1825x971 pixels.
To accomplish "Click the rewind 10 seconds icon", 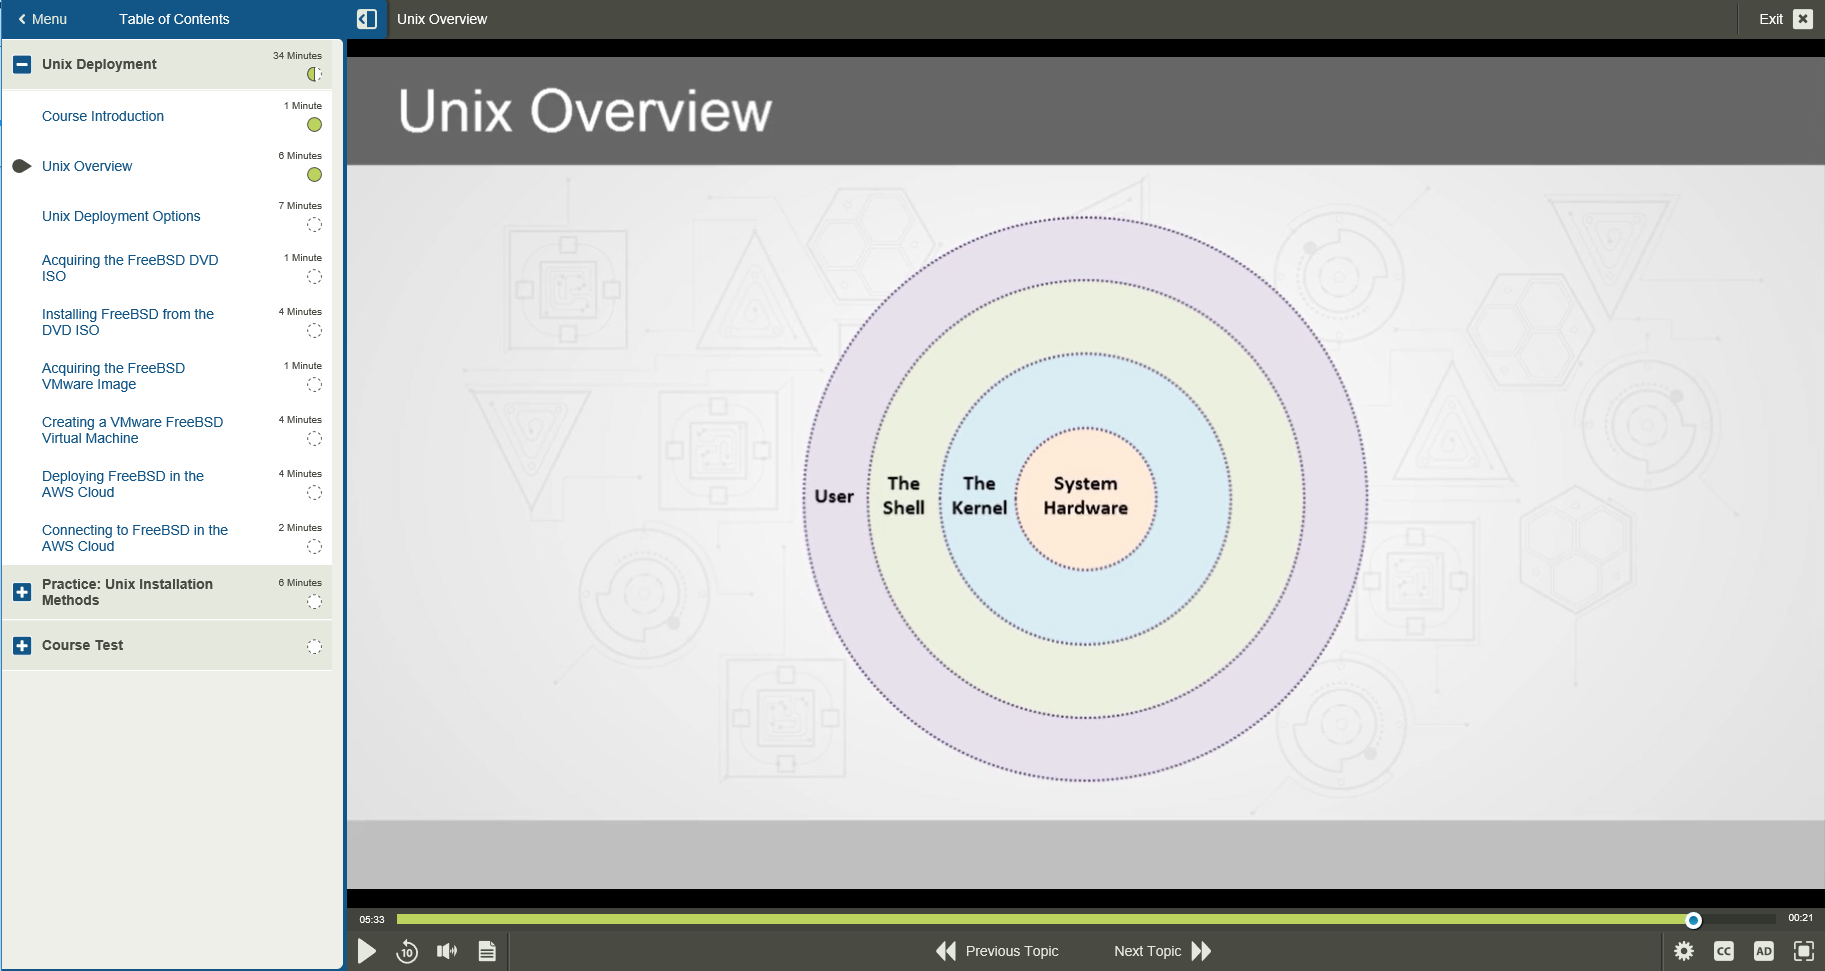I will tap(407, 951).
